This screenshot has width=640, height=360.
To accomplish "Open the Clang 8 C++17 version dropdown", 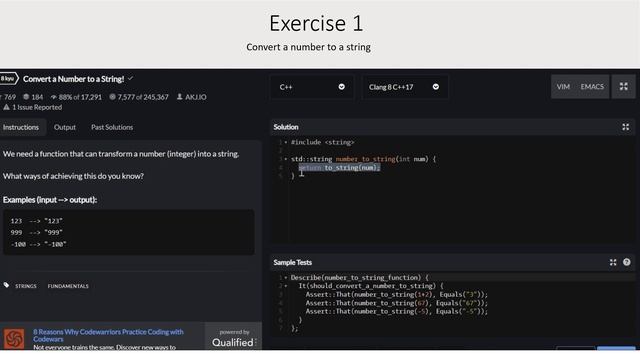I will click(x=404, y=87).
